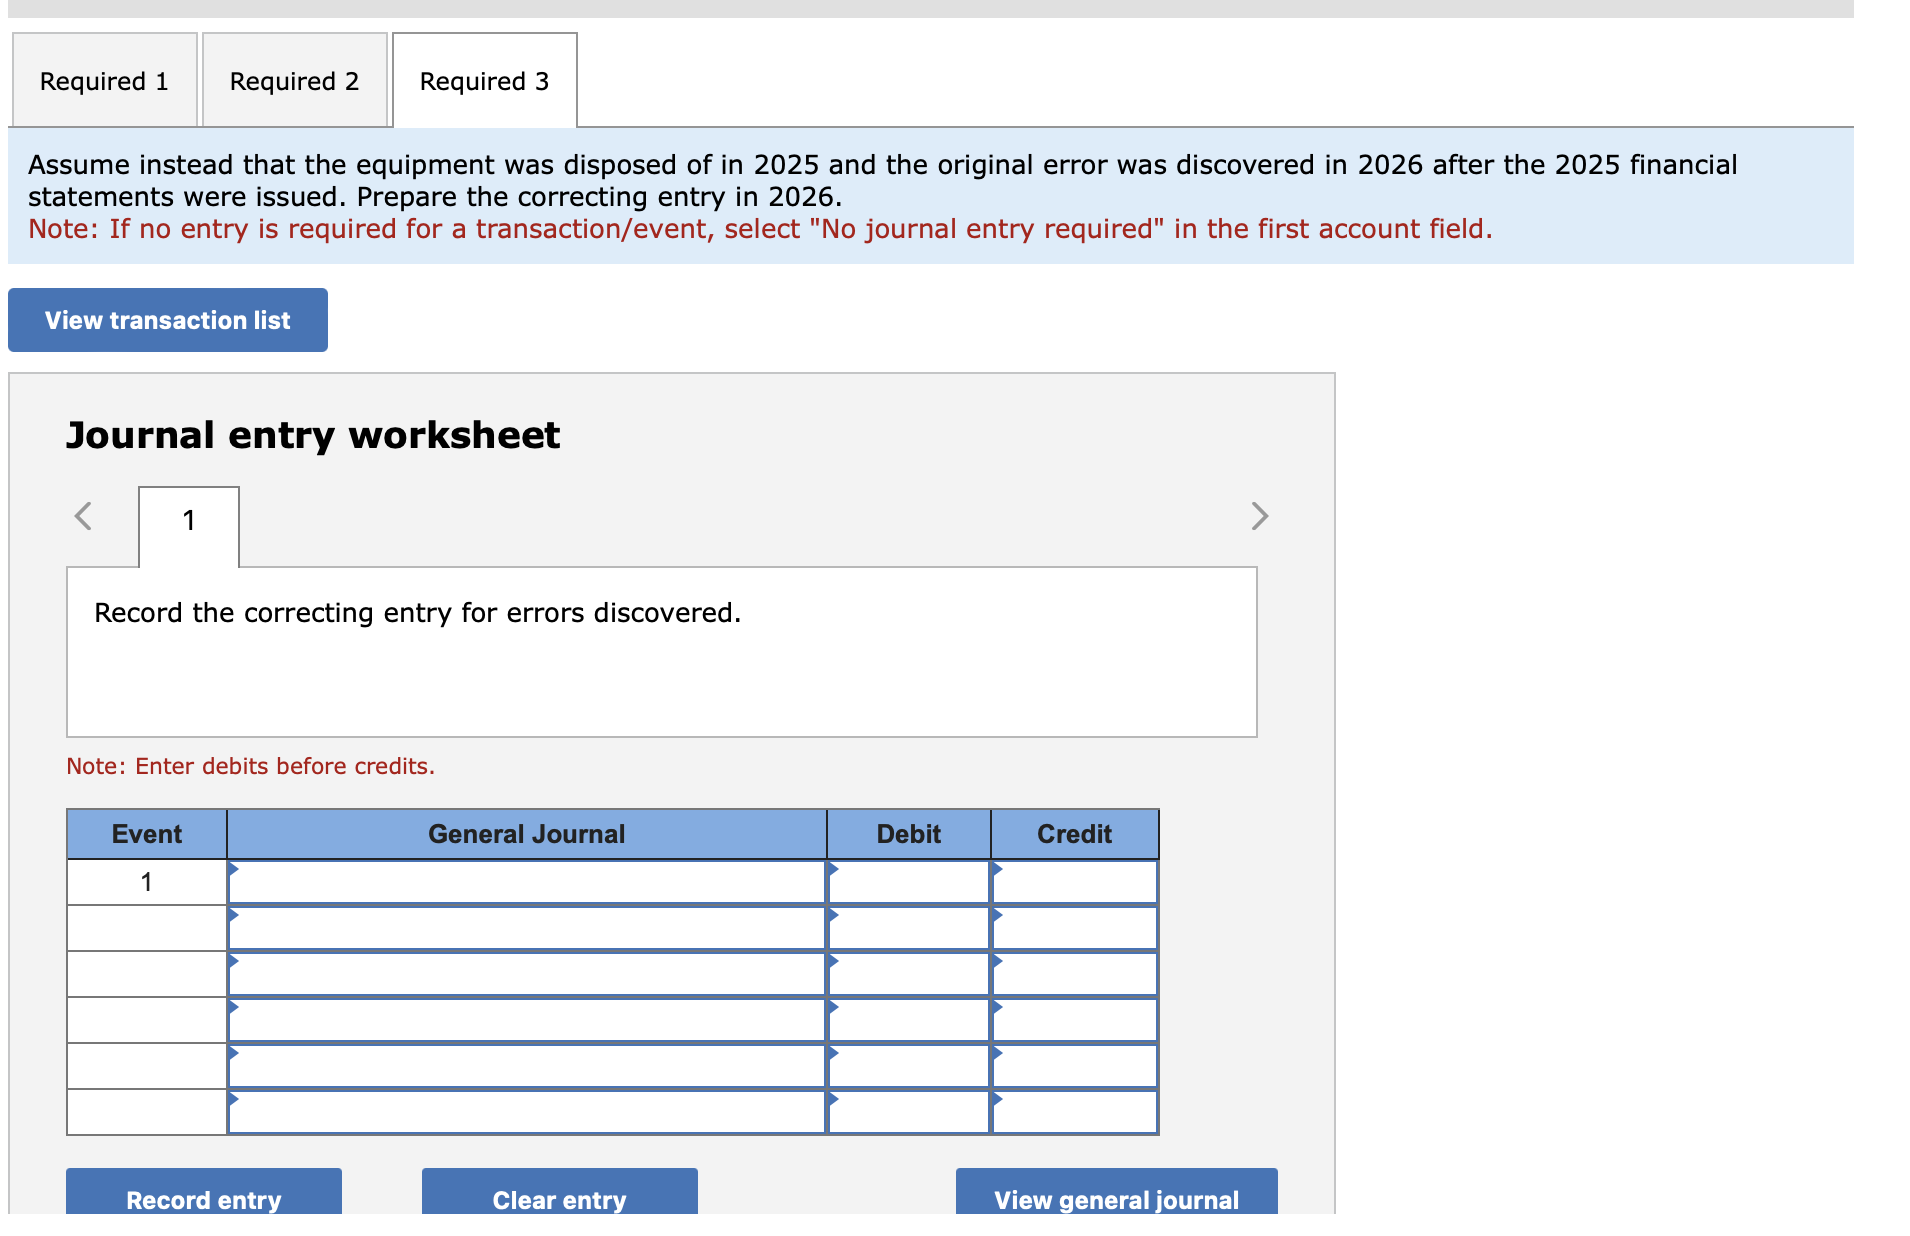This screenshot has height=1236, width=1910.
Task: Click the Record entry button
Action: [203, 1199]
